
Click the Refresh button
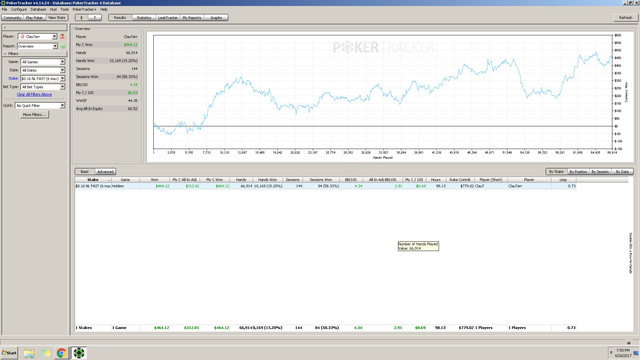626,18
